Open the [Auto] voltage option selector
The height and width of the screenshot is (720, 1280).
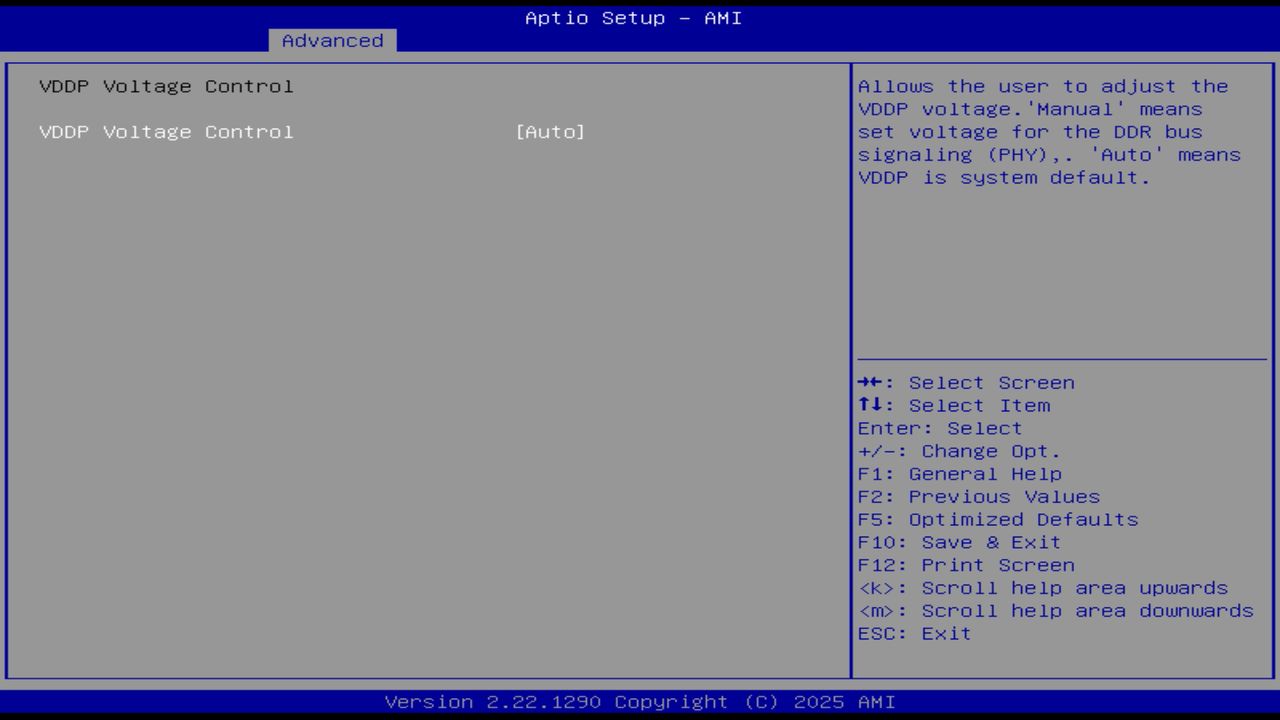point(551,131)
